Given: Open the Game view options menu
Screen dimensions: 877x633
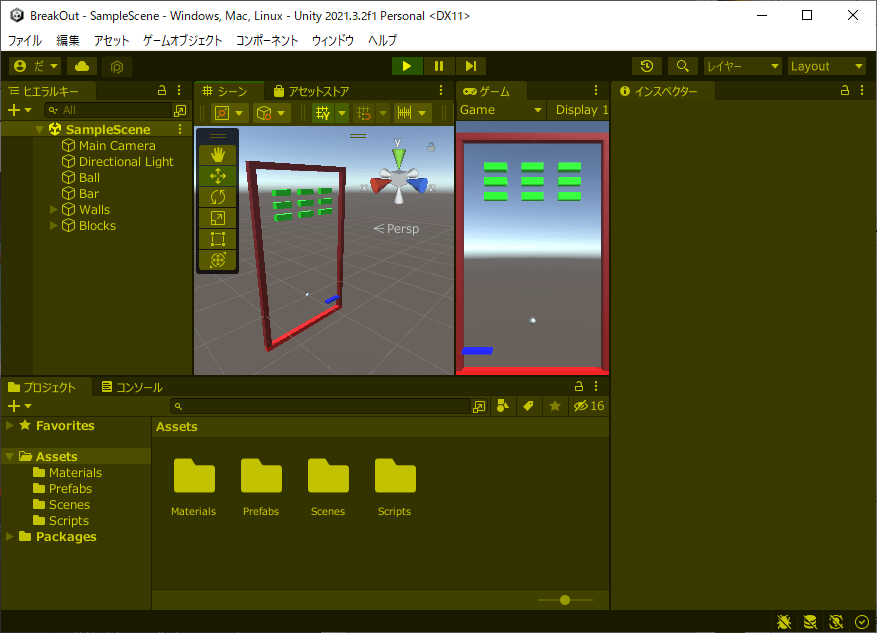Looking at the screenshot, I should (596, 91).
